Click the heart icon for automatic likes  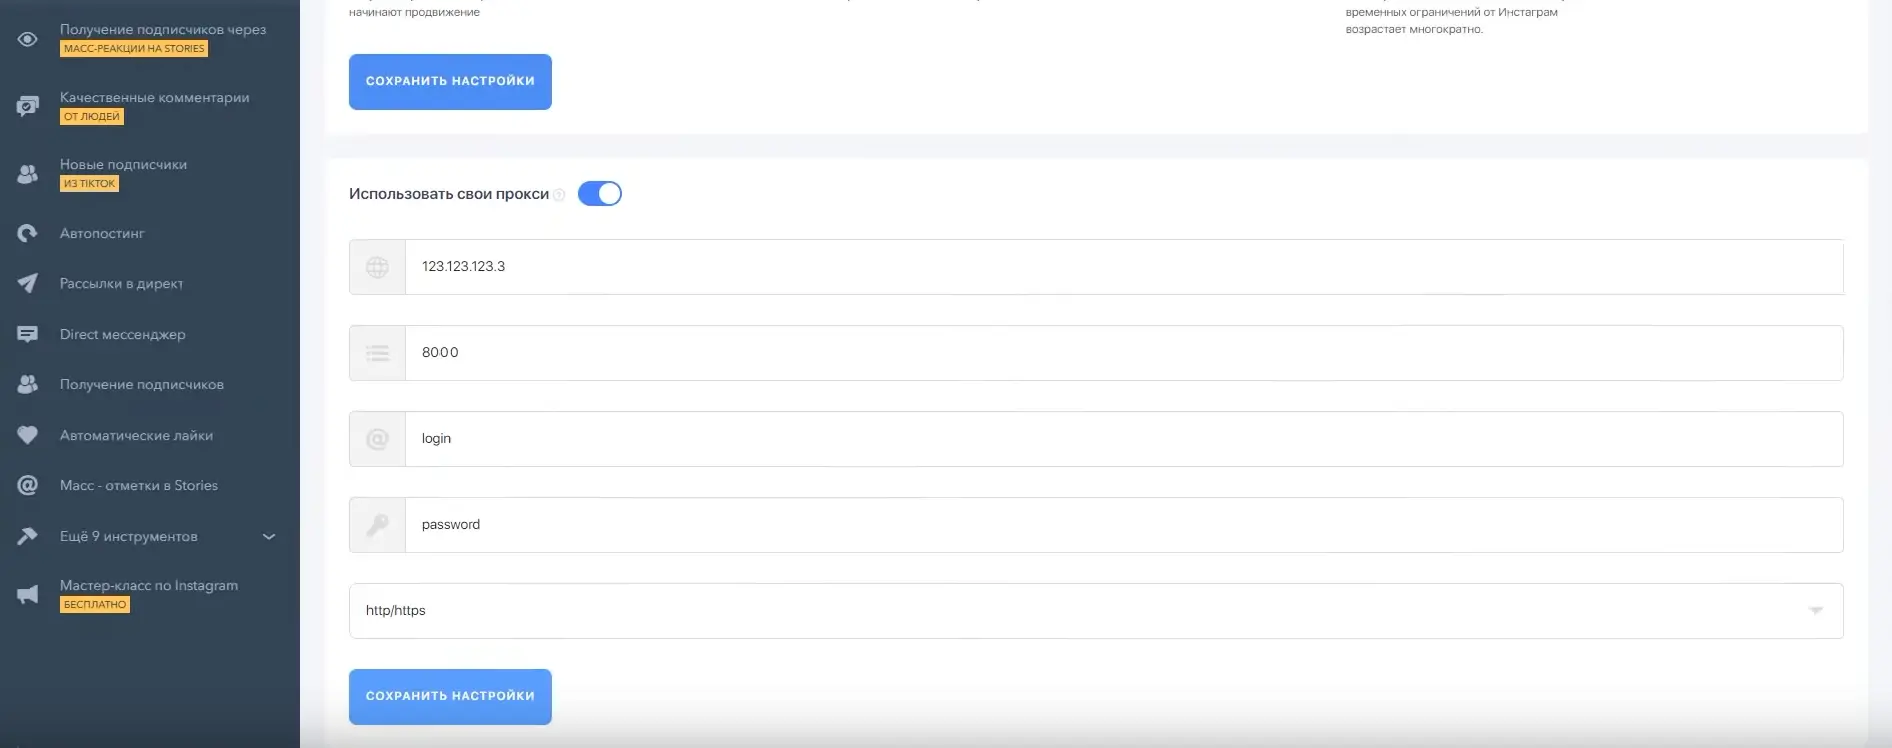pyautogui.click(x=28, y=435)
